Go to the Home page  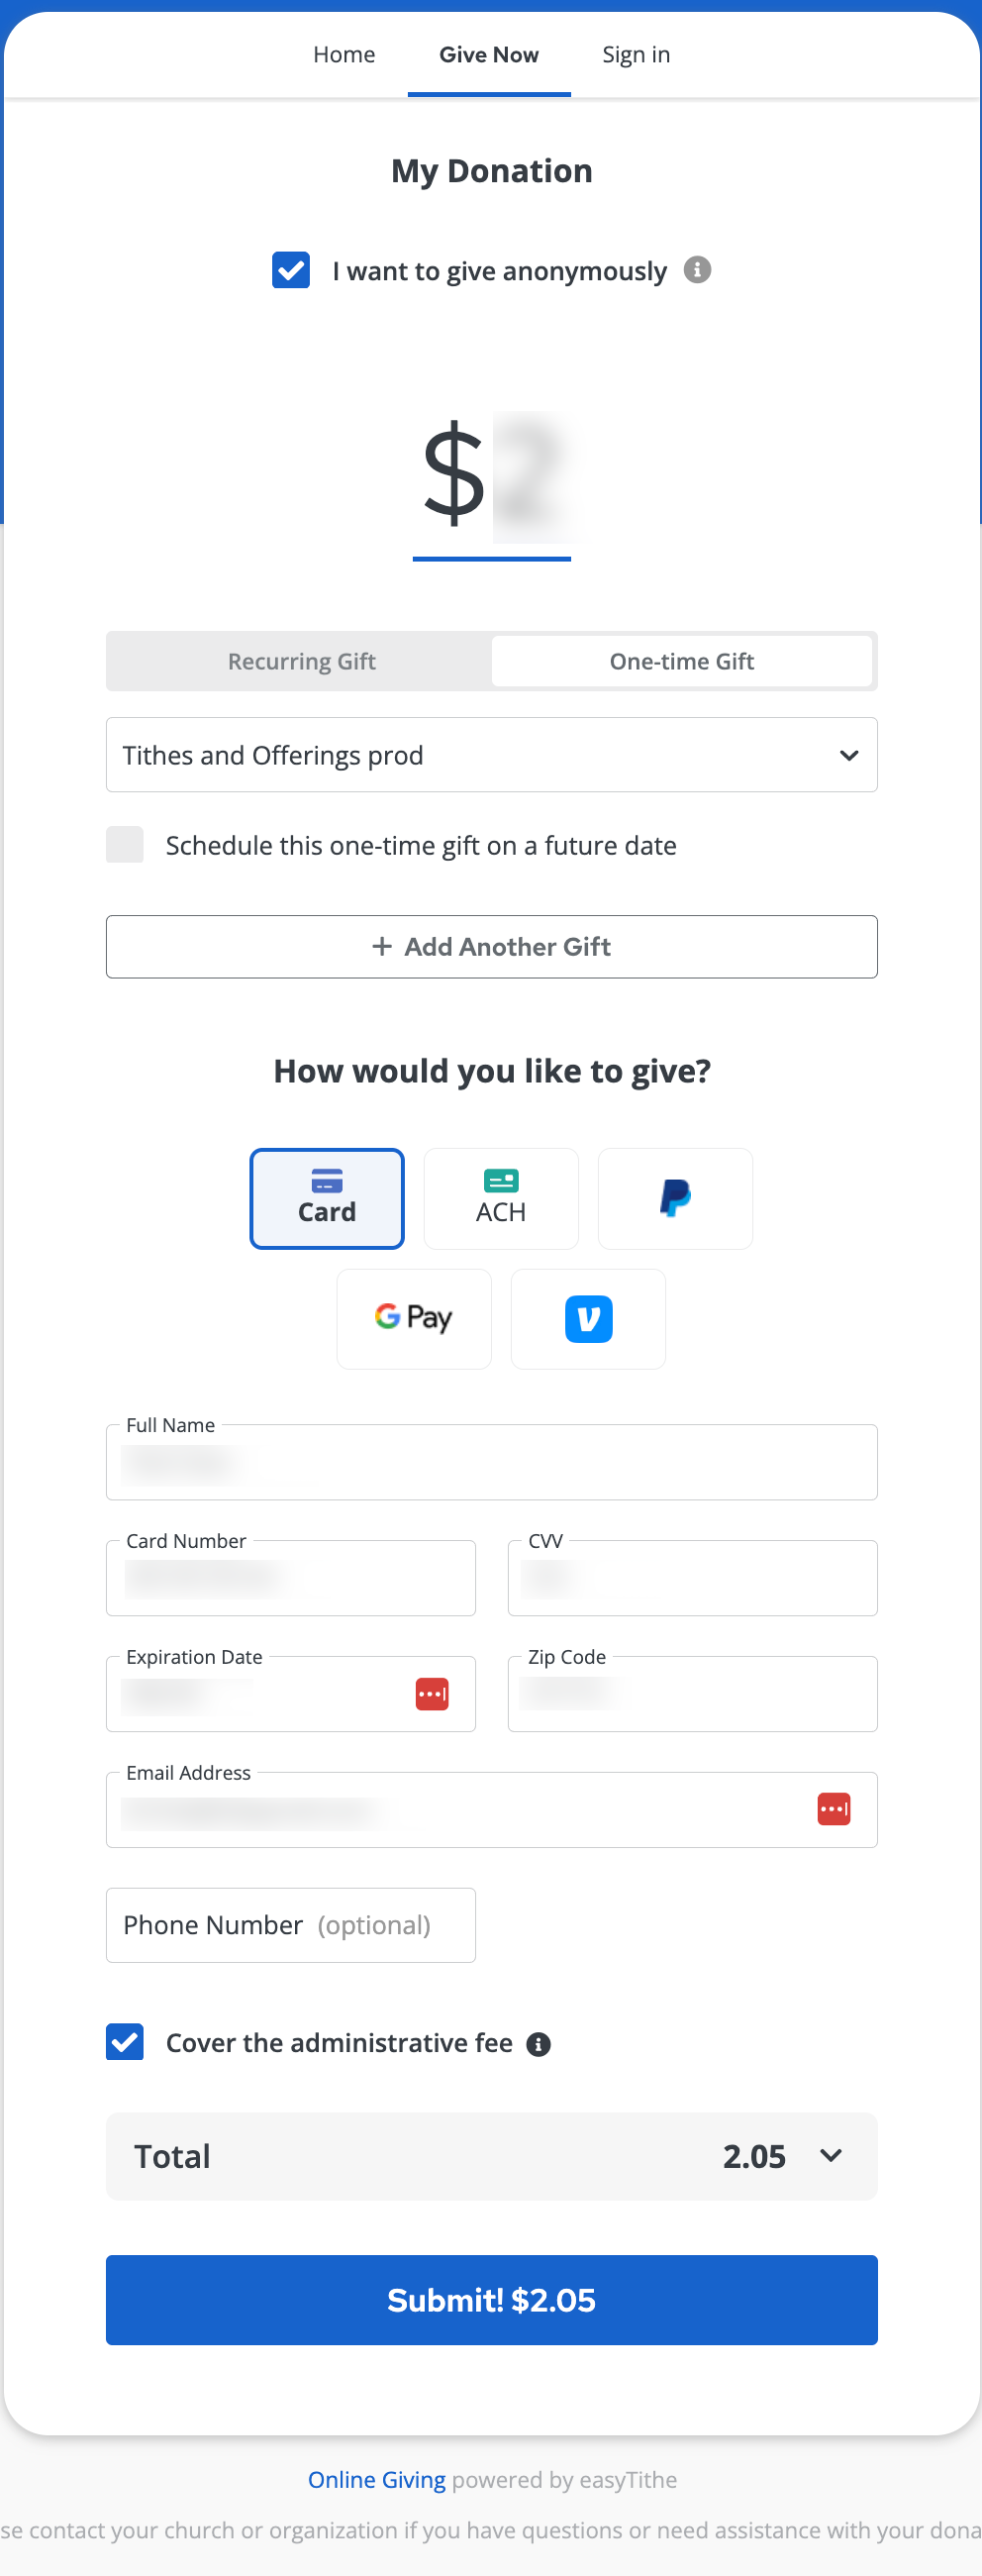[x=344, y=55]
